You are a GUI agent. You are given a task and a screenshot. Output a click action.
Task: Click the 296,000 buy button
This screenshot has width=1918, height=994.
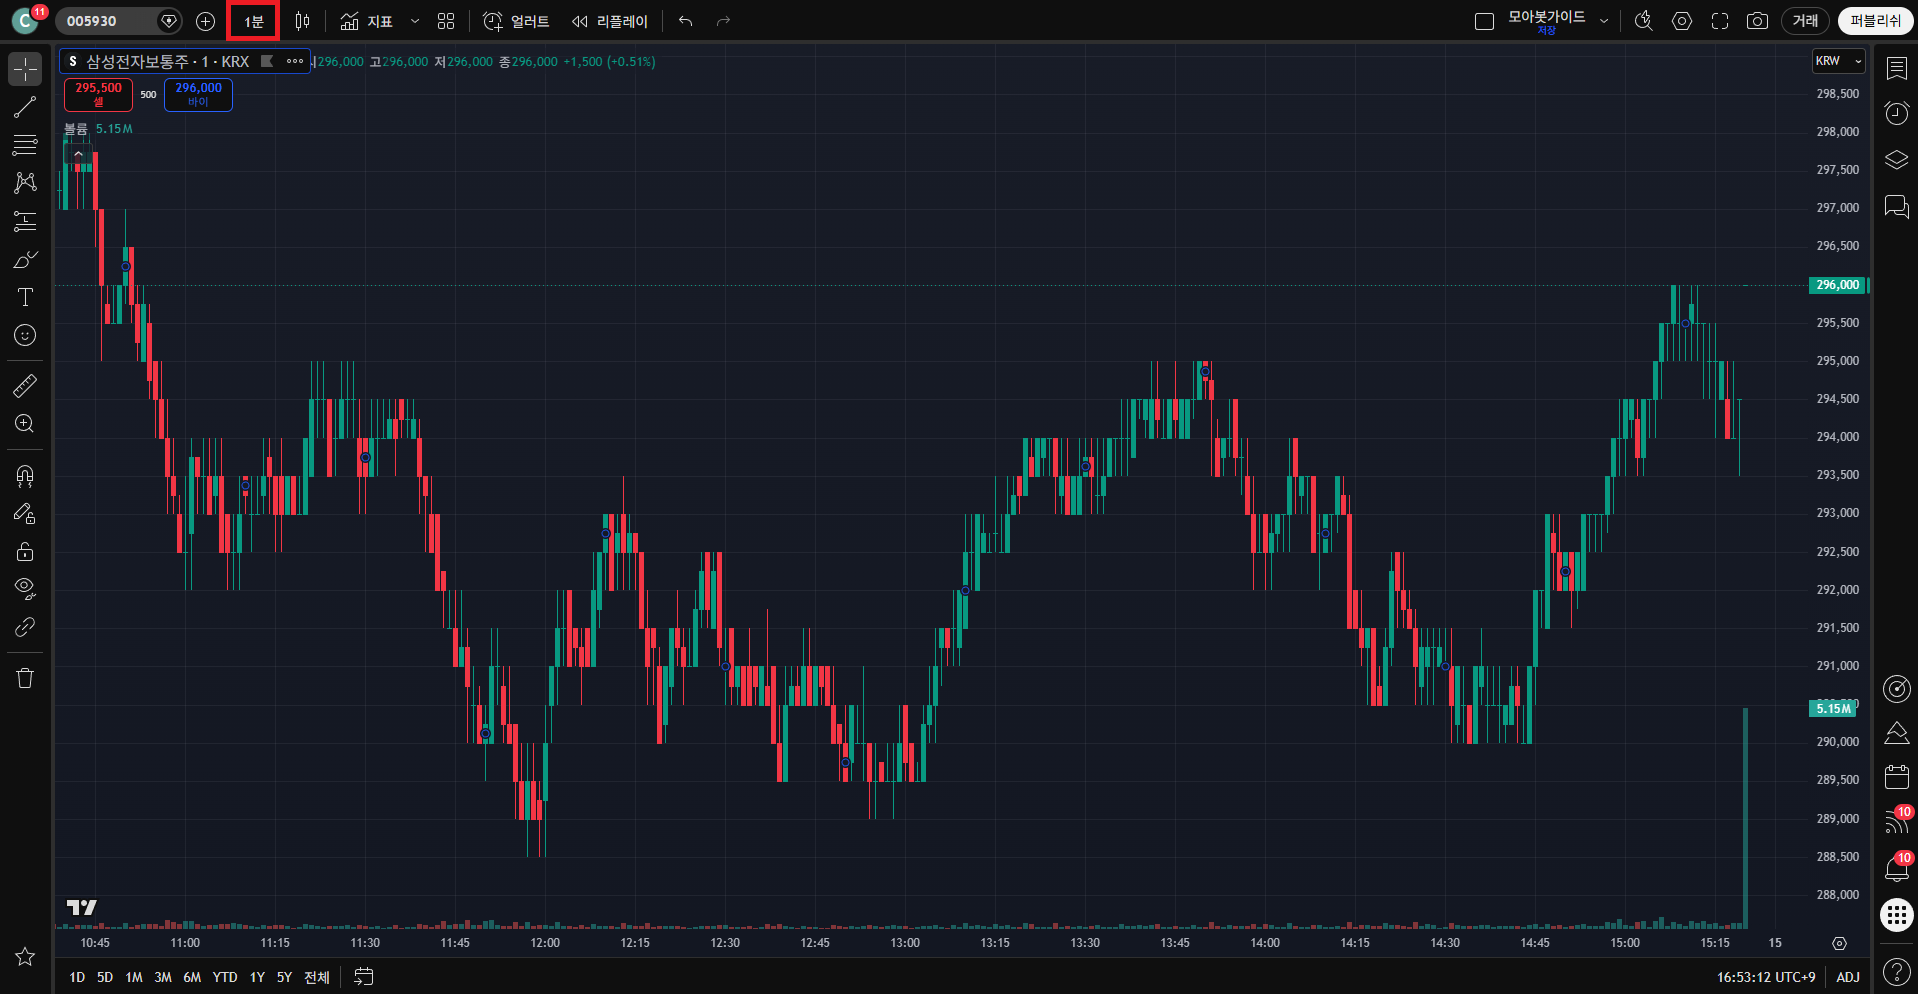point(198,94)
